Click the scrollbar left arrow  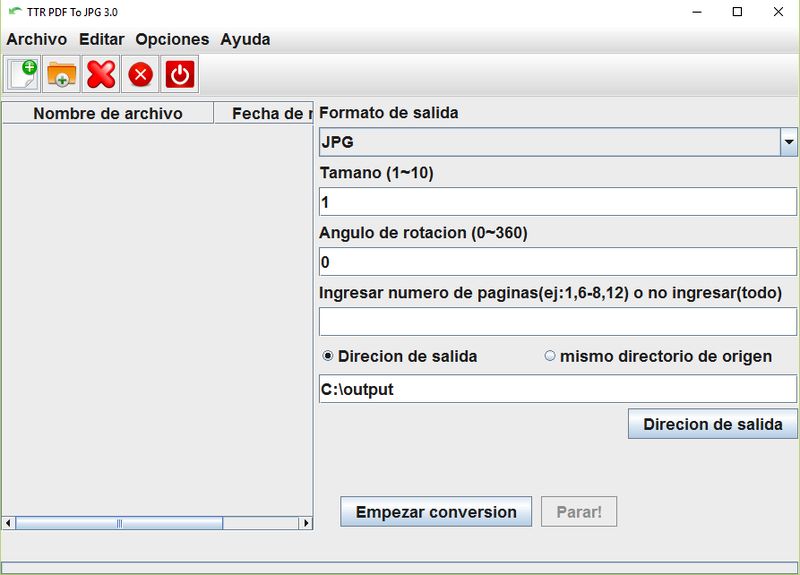click(8, 523)
